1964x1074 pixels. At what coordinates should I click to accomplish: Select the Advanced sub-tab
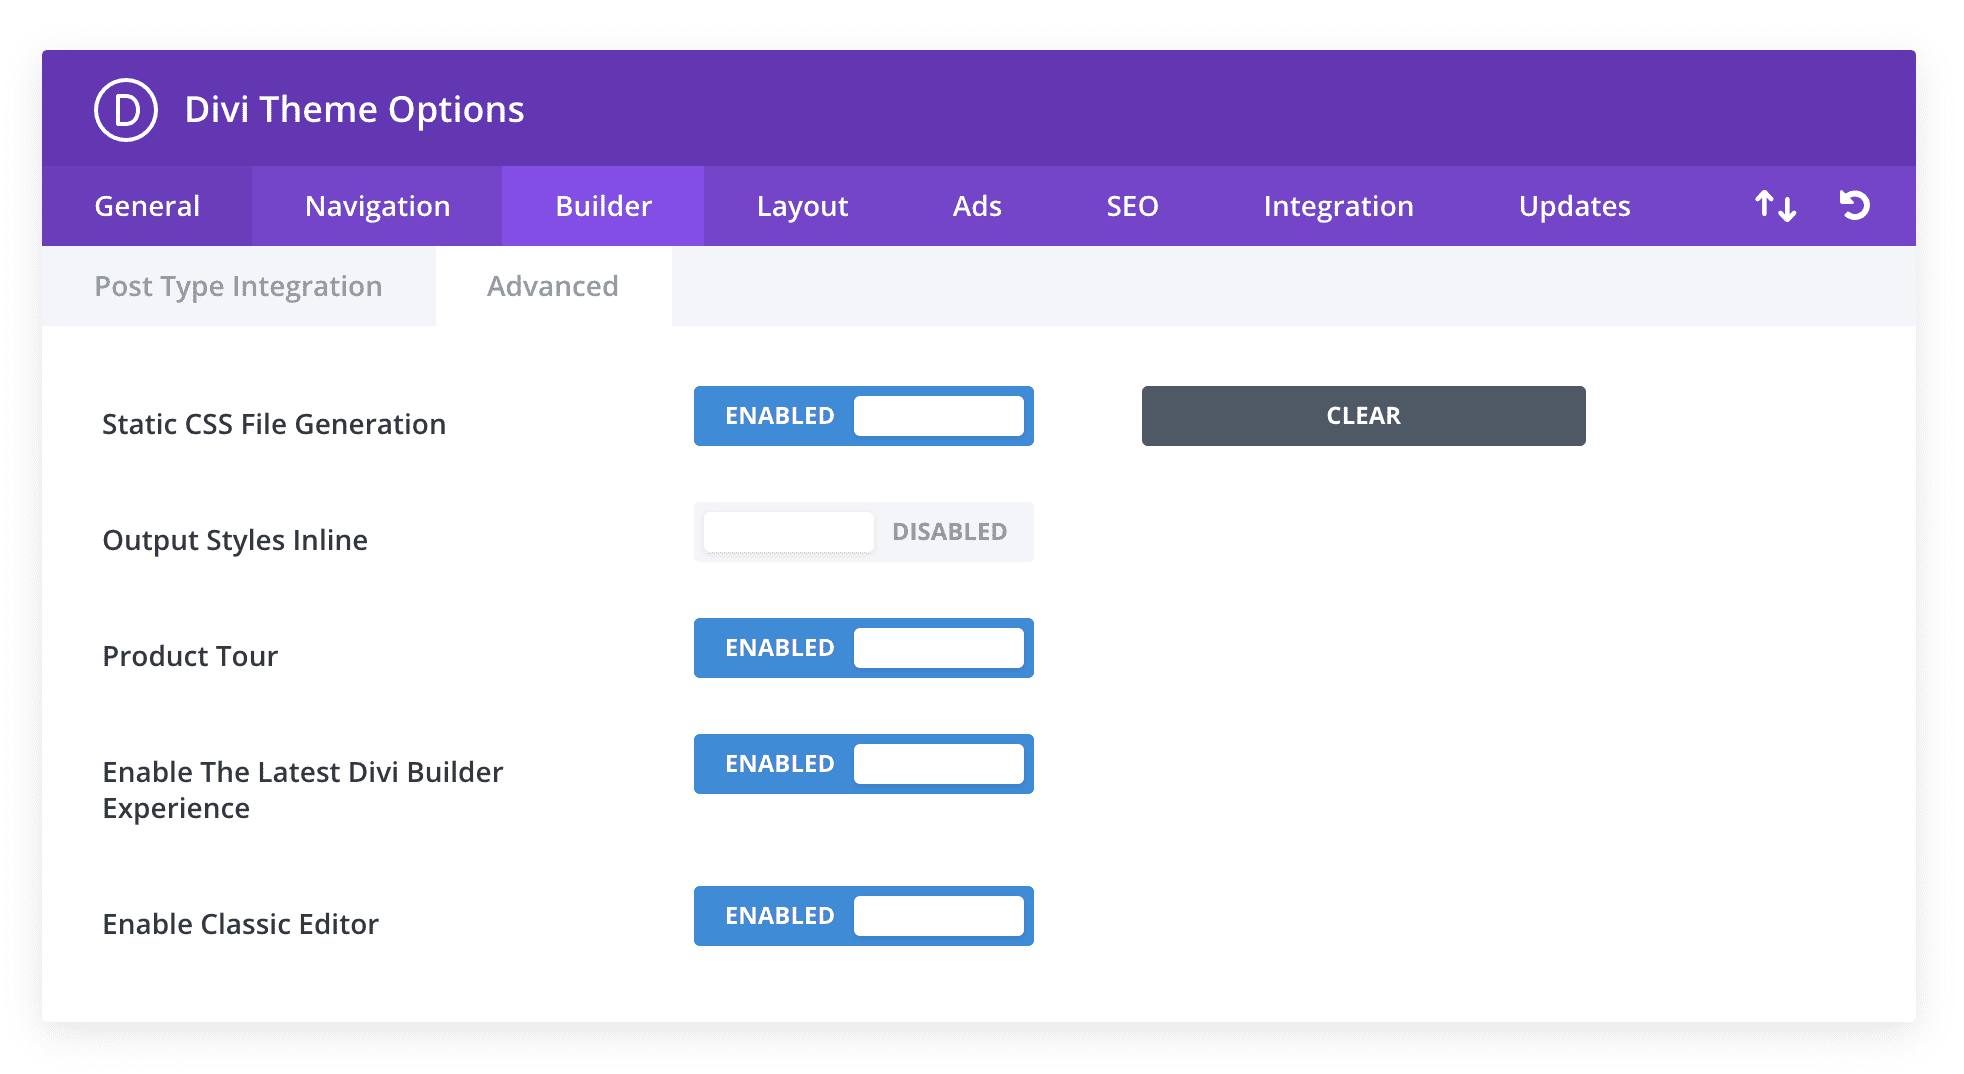click(552, 286)
